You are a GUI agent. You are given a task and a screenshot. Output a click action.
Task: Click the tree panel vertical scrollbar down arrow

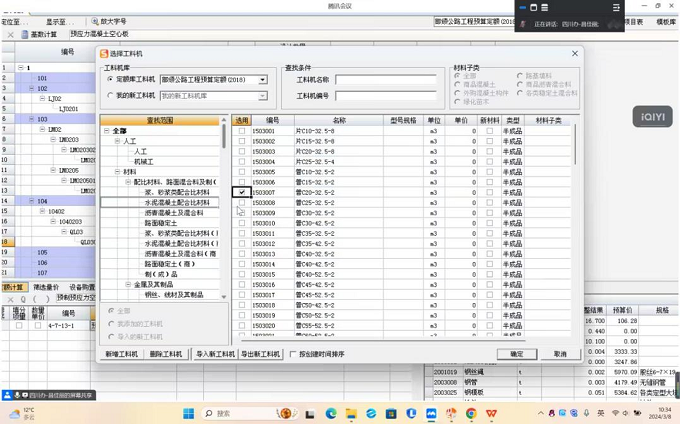224,297
